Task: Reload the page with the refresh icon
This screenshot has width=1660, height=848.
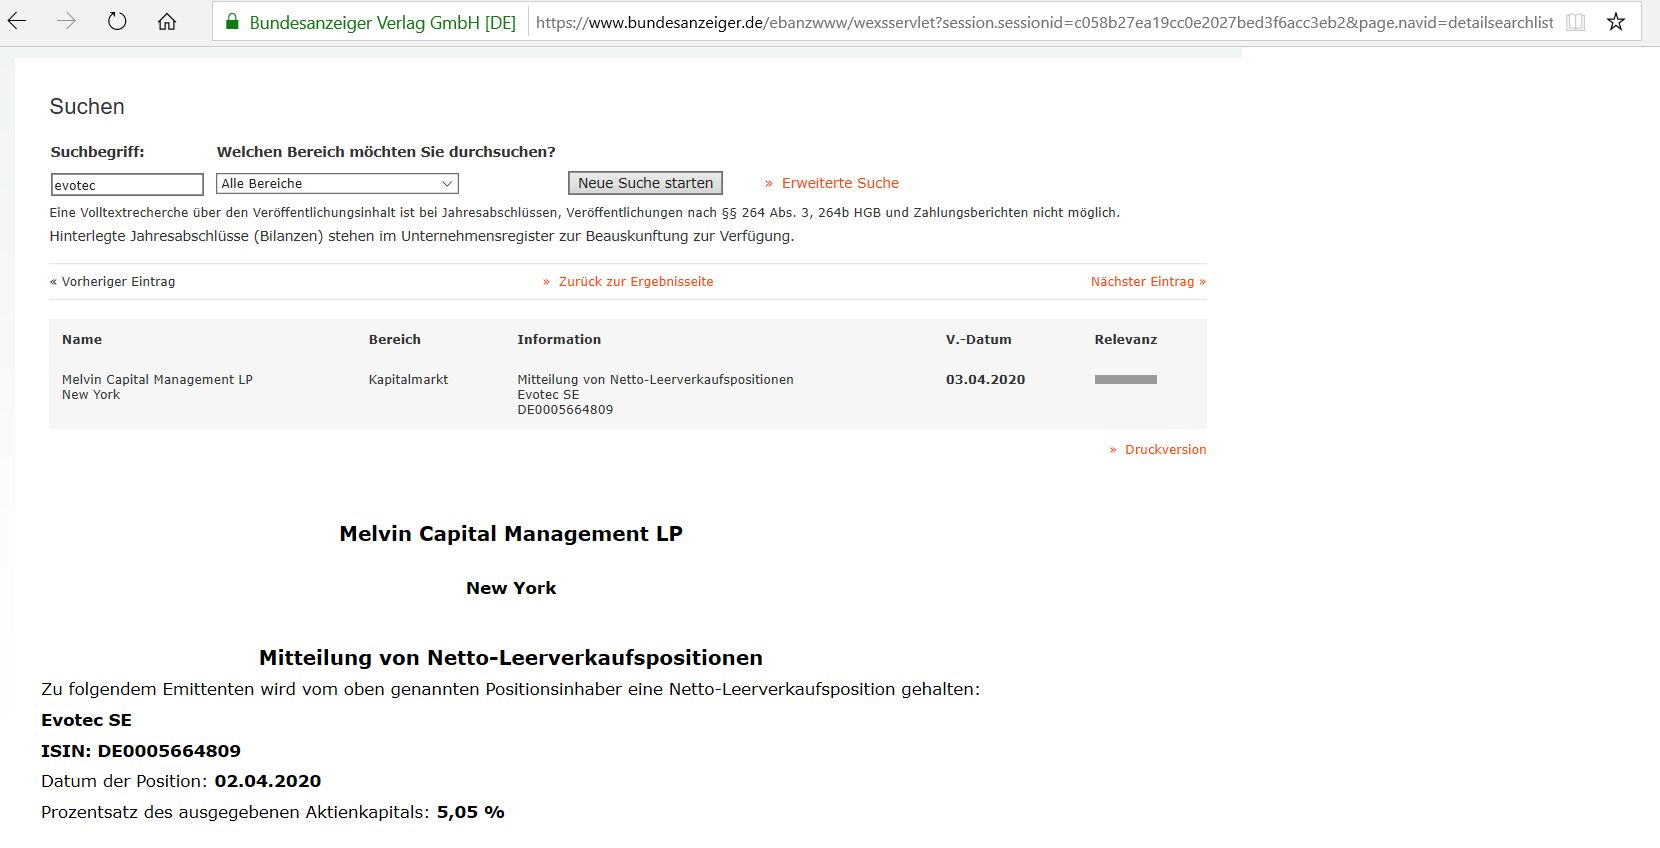Action: (117, 21)
